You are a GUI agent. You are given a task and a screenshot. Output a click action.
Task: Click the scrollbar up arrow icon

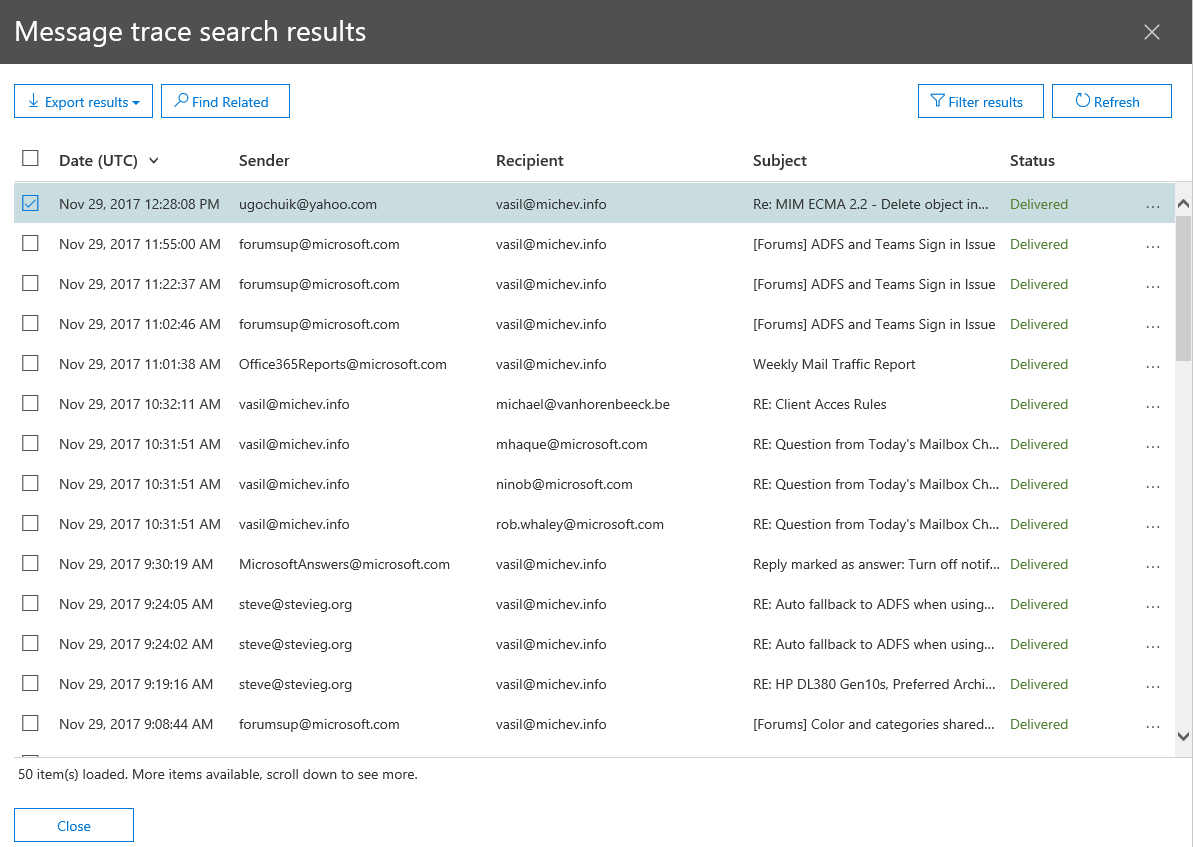1184,202
